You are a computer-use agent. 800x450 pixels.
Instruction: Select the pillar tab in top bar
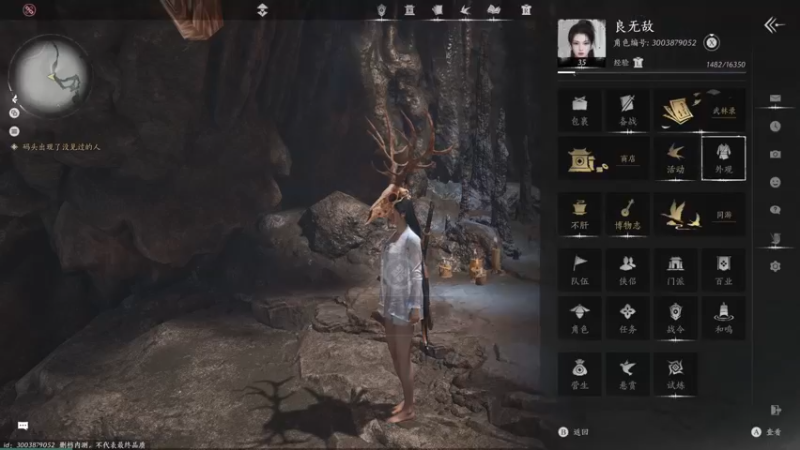[409, 10]
